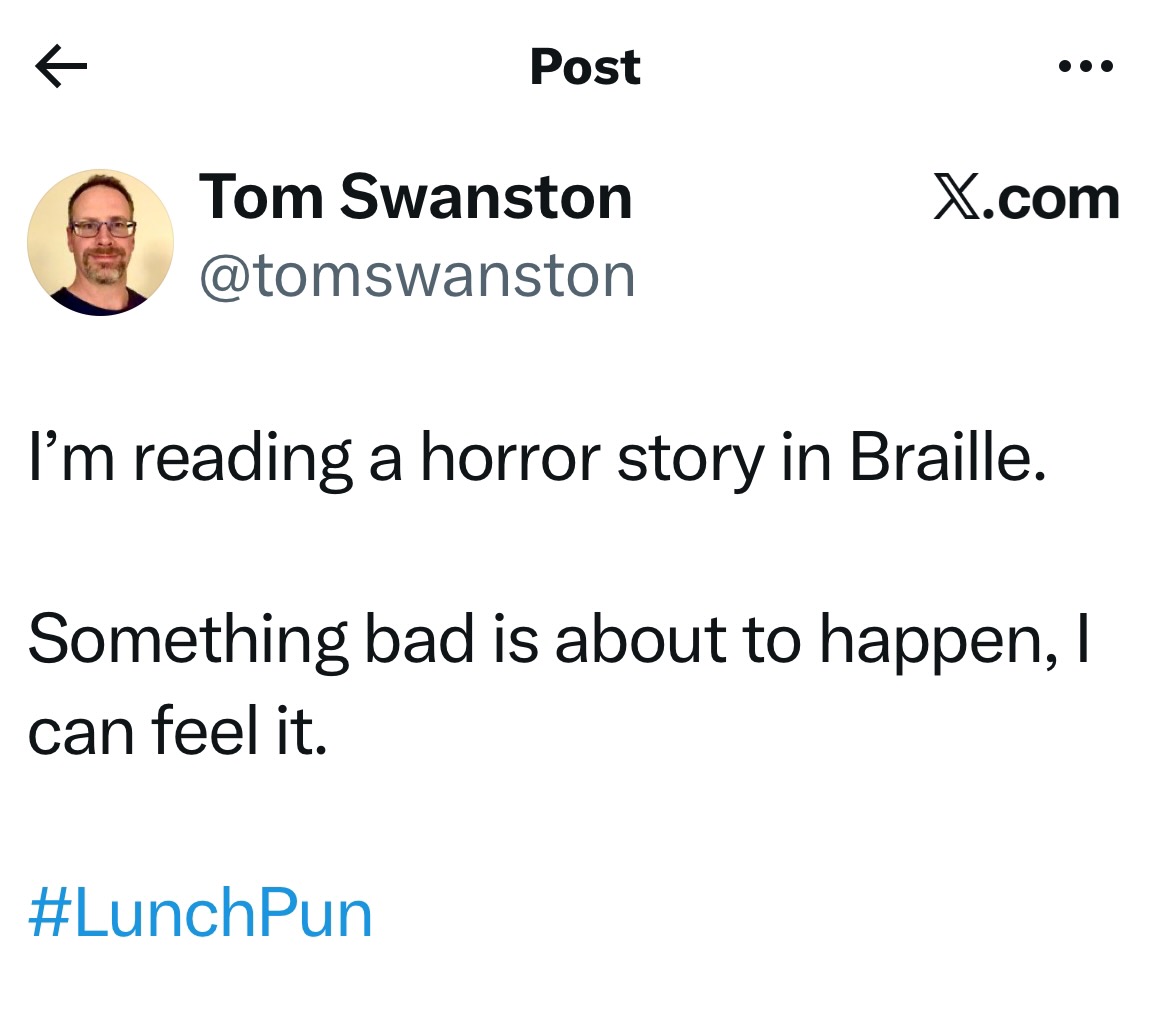The height and width of the screenshot is (1027, 1170).
Task: Go back using the left arrow
Action: pyautogui.click(x=60, y=68)
